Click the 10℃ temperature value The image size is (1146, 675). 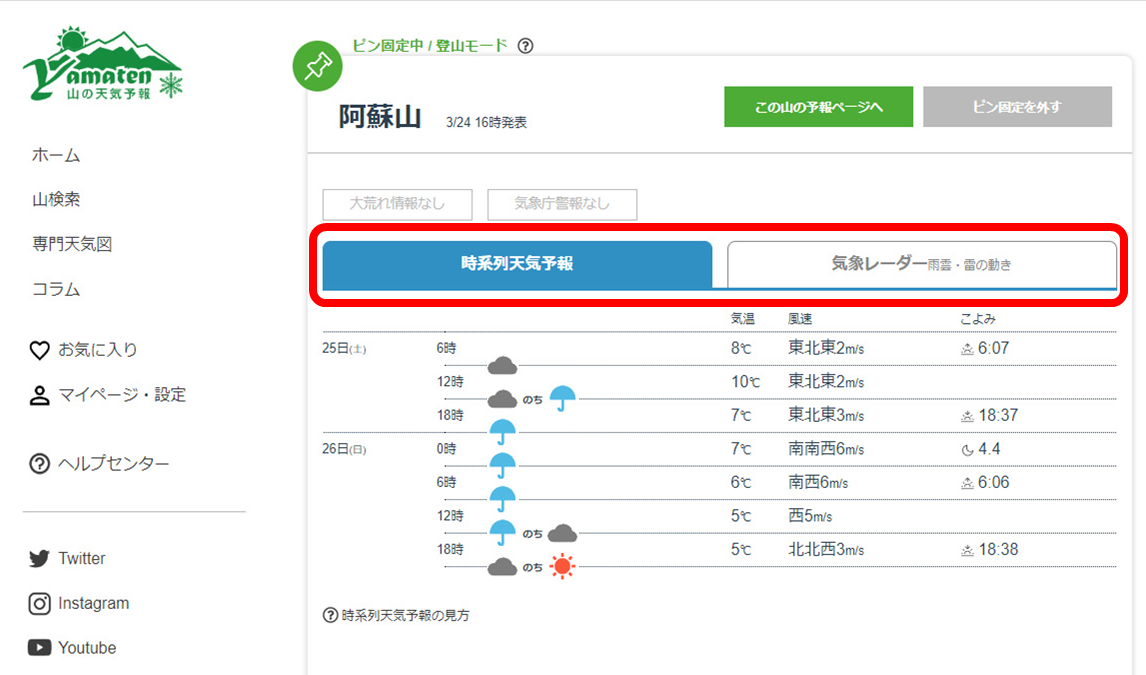tap(745, 382)
